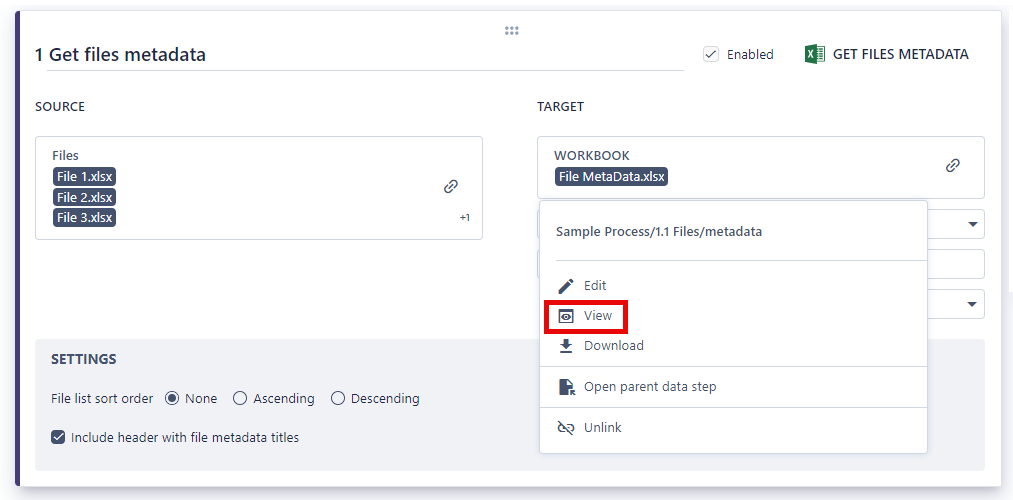Choose Descending file list sort order
The width and height of the screenshot is (1013, 500).
point(338,399)
